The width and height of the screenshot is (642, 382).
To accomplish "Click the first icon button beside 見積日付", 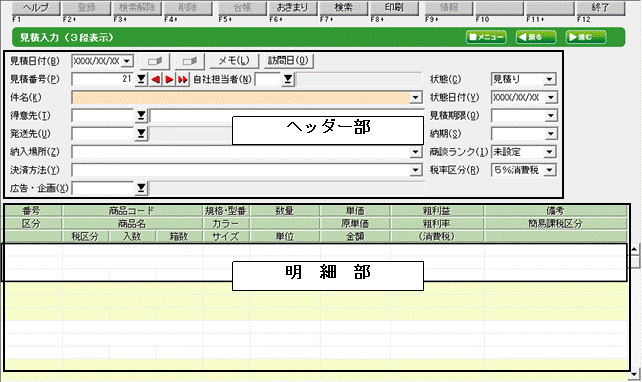I will tap(155, 61).
